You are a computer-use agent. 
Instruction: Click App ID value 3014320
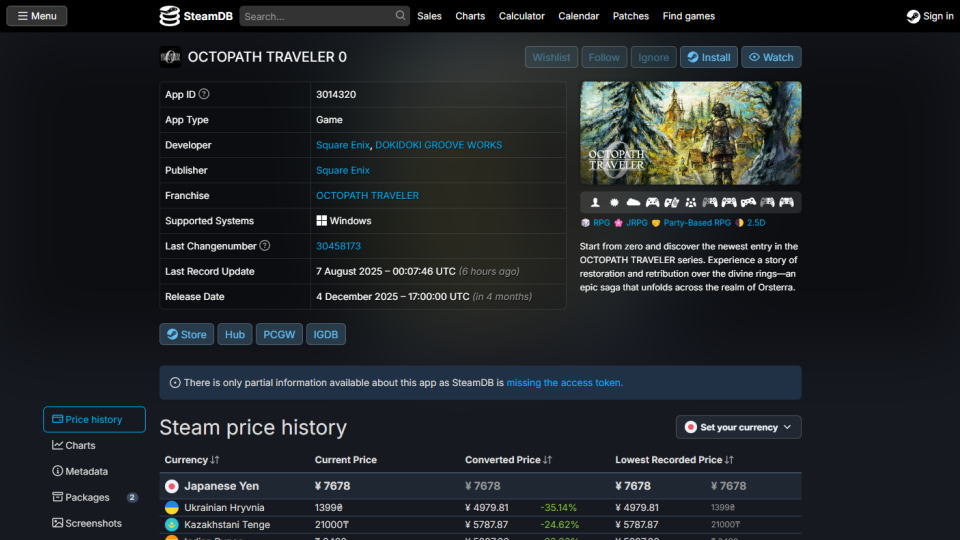[x=336, y=94]
